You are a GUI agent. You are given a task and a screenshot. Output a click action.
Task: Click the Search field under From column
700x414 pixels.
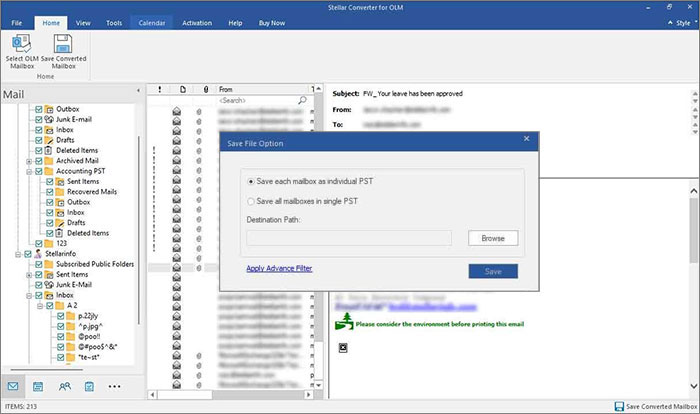point(257,100)
